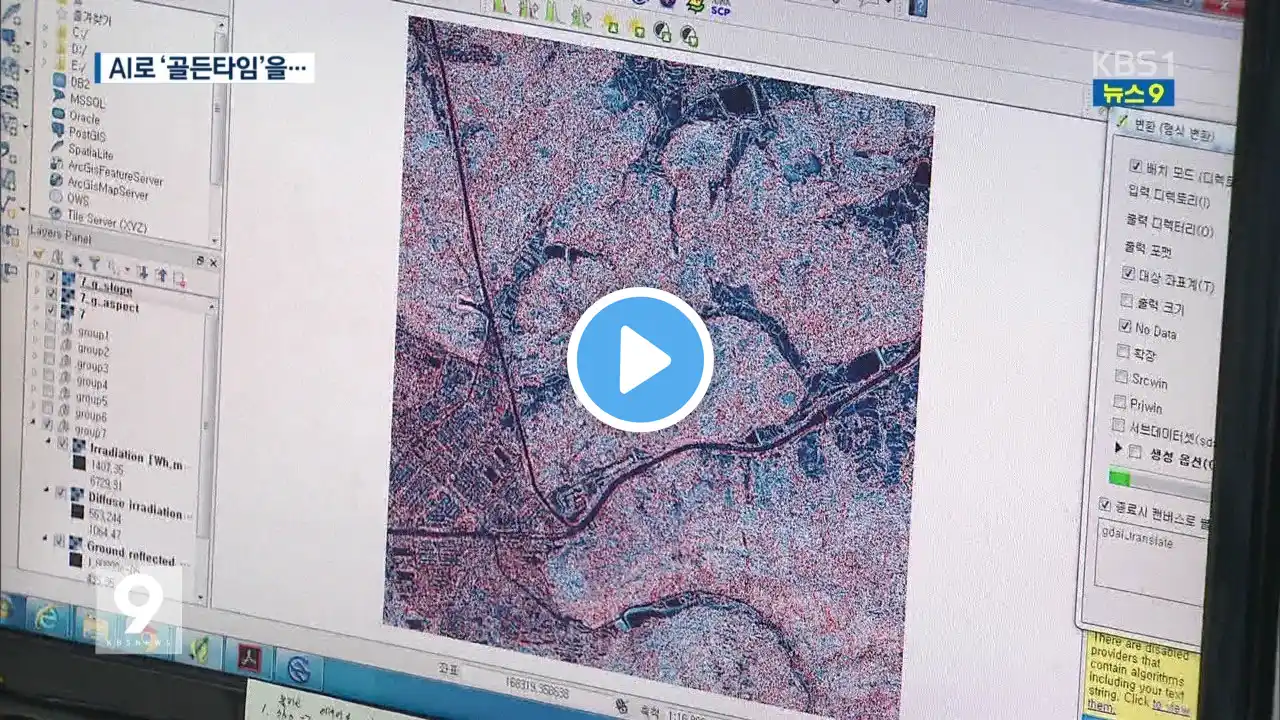Click the second green histogram stretch icon
Image resolution: width=1280 pixels, height=720 pixels.
pyautogui.click(x=526, y=9)
